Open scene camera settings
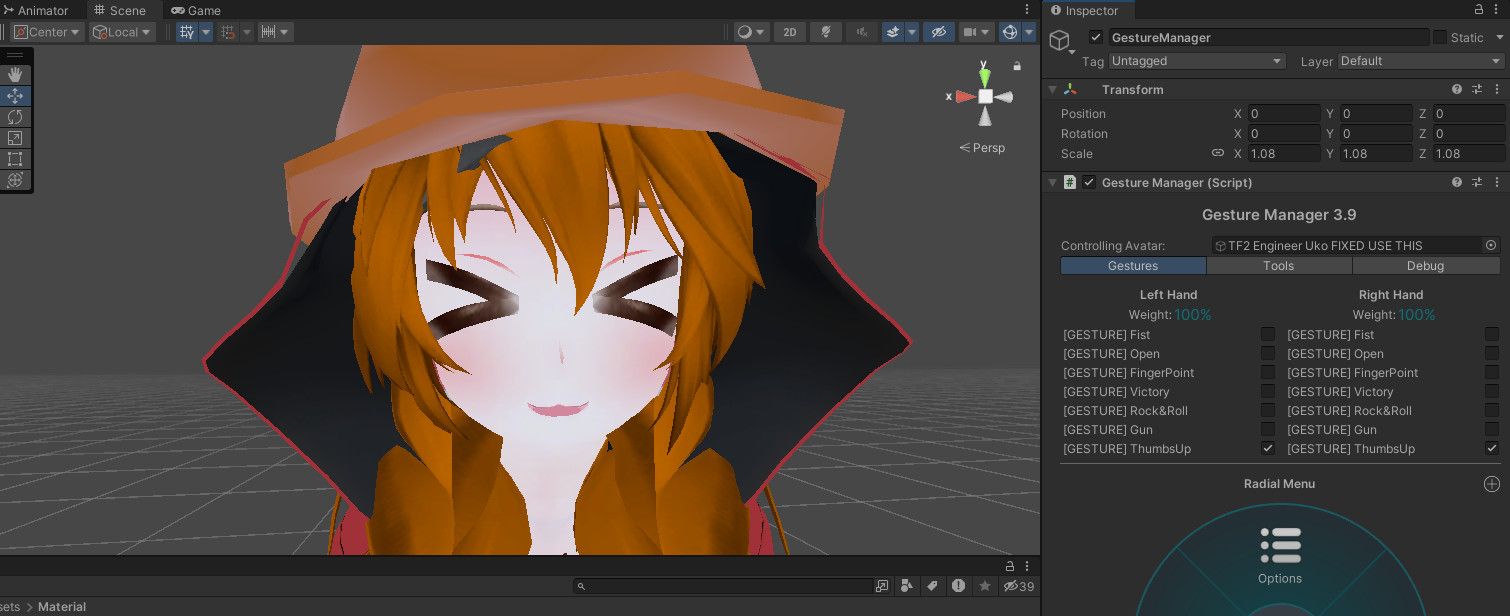1510x616 pixels. coord(975,32)
